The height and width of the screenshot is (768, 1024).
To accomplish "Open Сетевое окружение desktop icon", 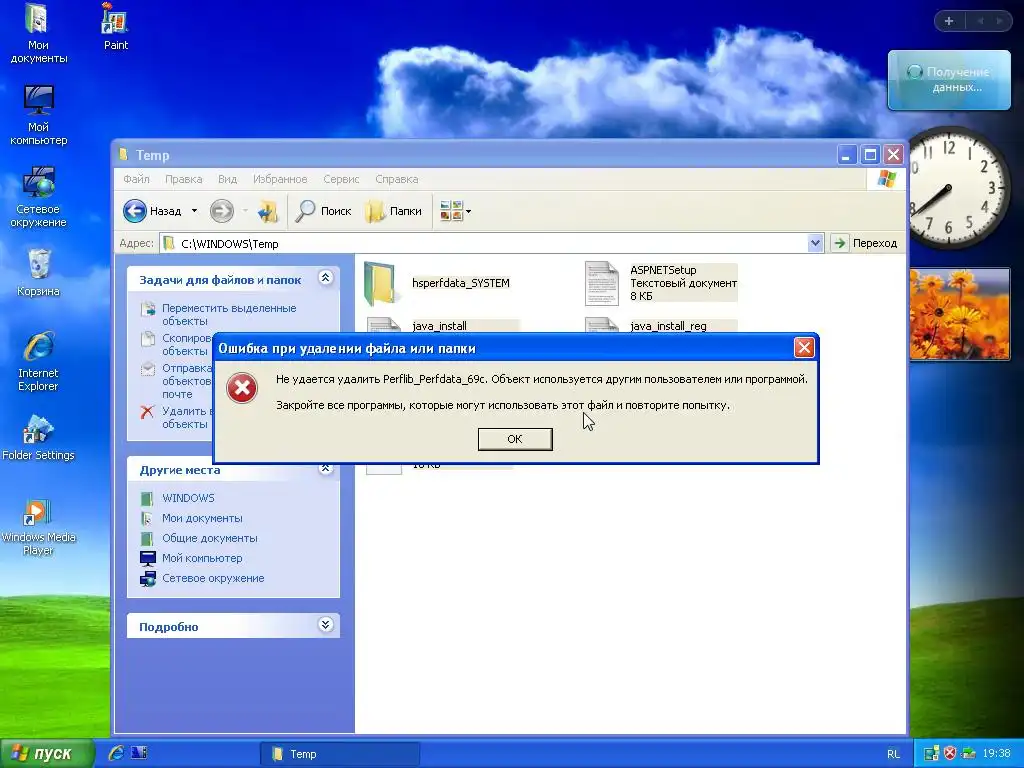I will 38,197.
